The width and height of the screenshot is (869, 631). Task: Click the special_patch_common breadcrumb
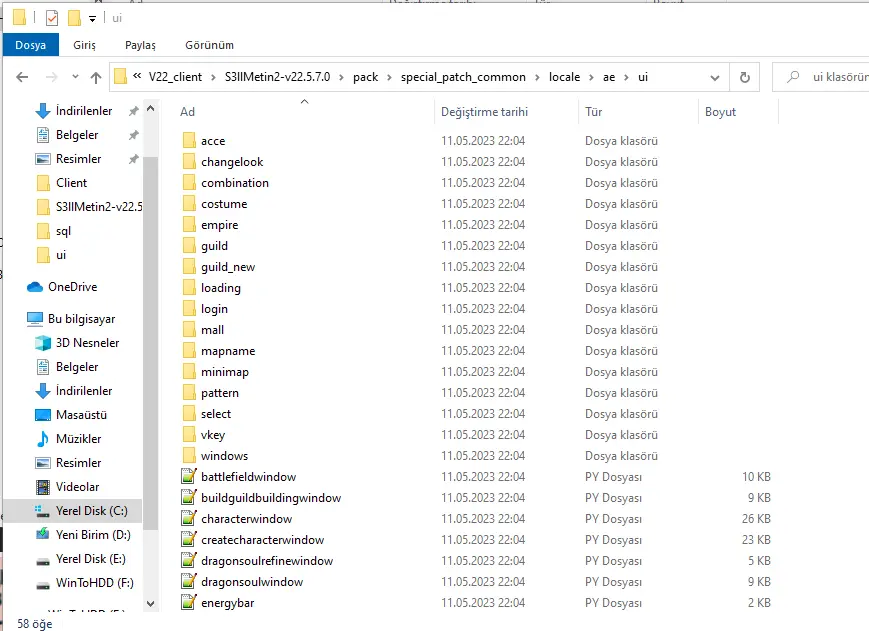pyautogui.click(x=465, y=77)
